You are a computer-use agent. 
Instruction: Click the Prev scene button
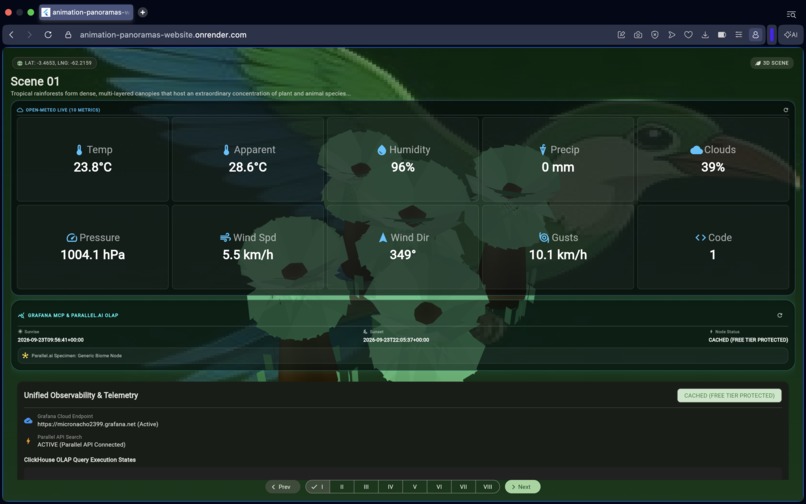pyautogui.click(x=282, y=487)
